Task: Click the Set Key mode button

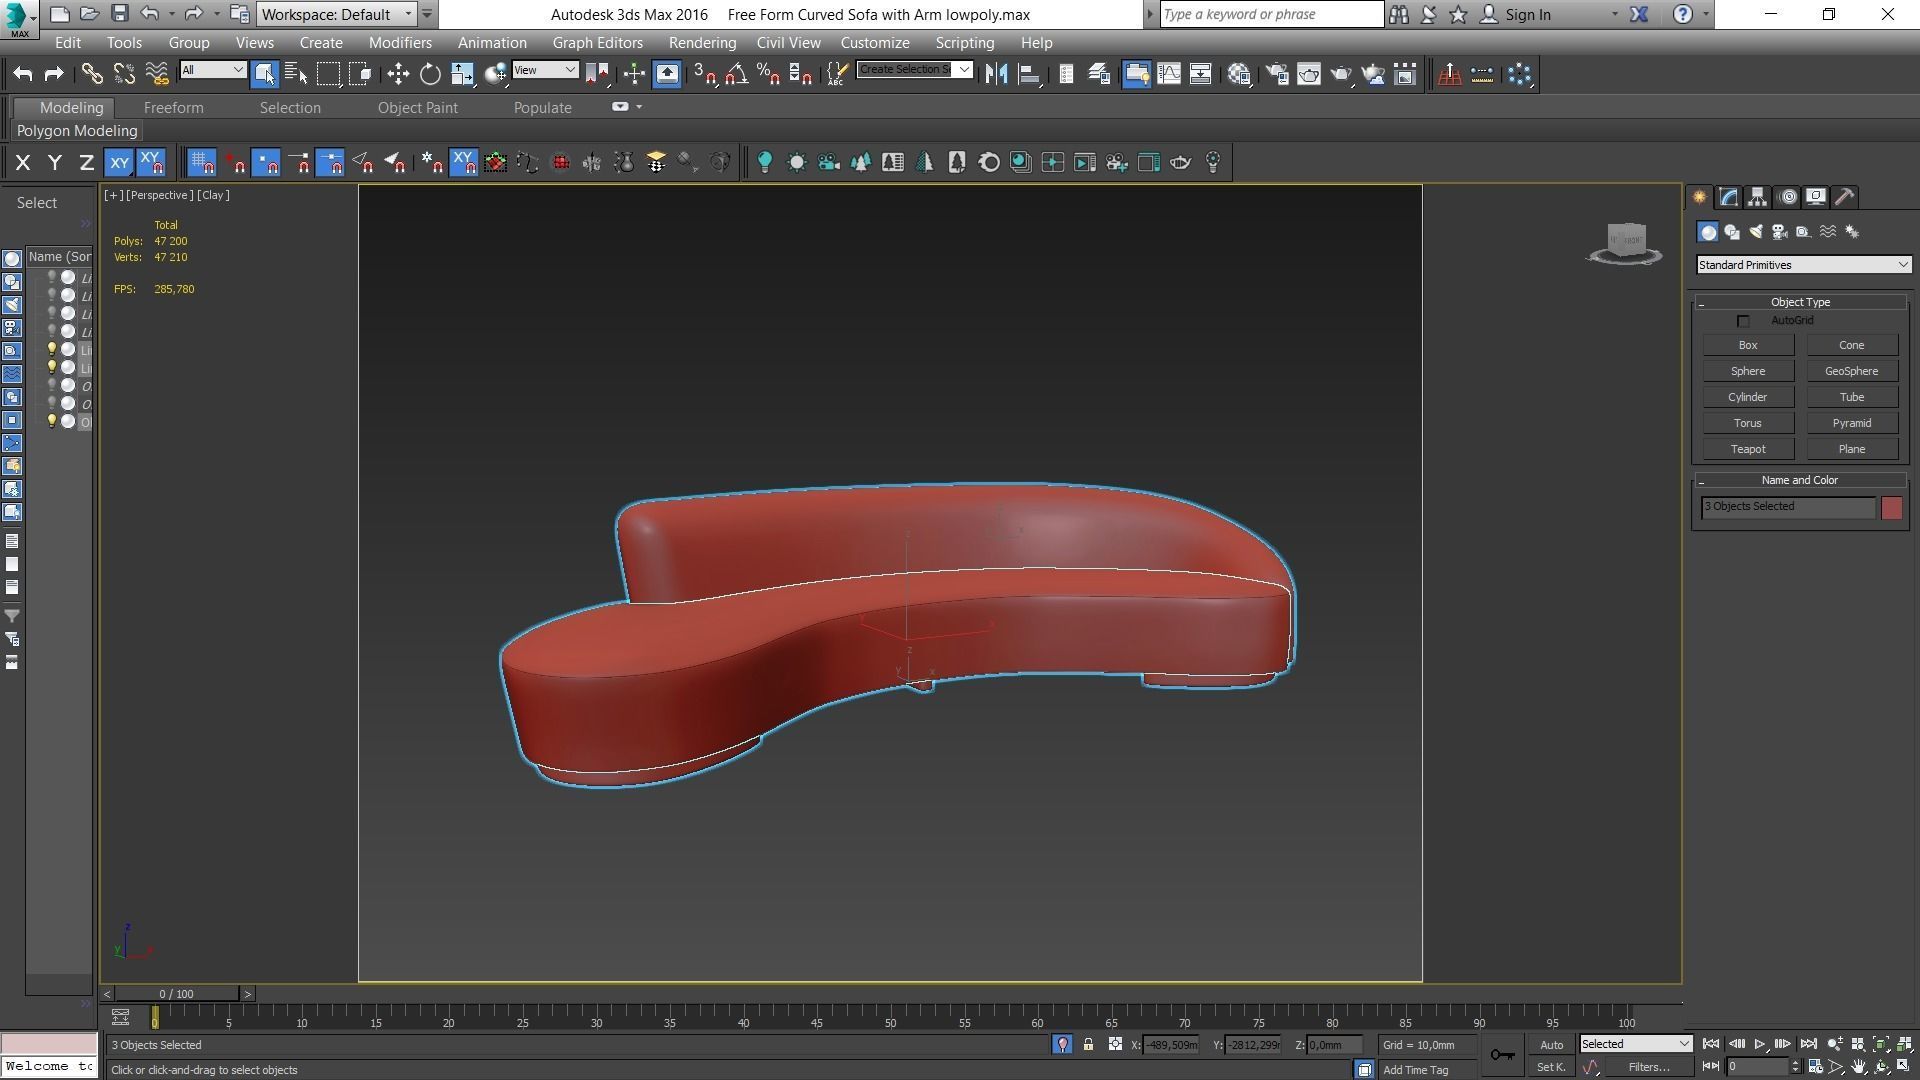Action: [1551, 1067]
